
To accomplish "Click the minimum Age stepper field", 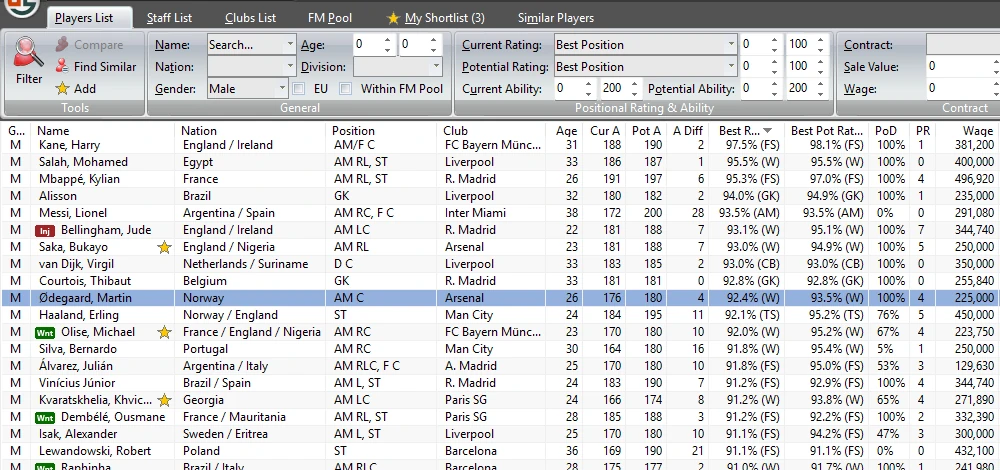I will pyautogui.click(x=374, y=45).
